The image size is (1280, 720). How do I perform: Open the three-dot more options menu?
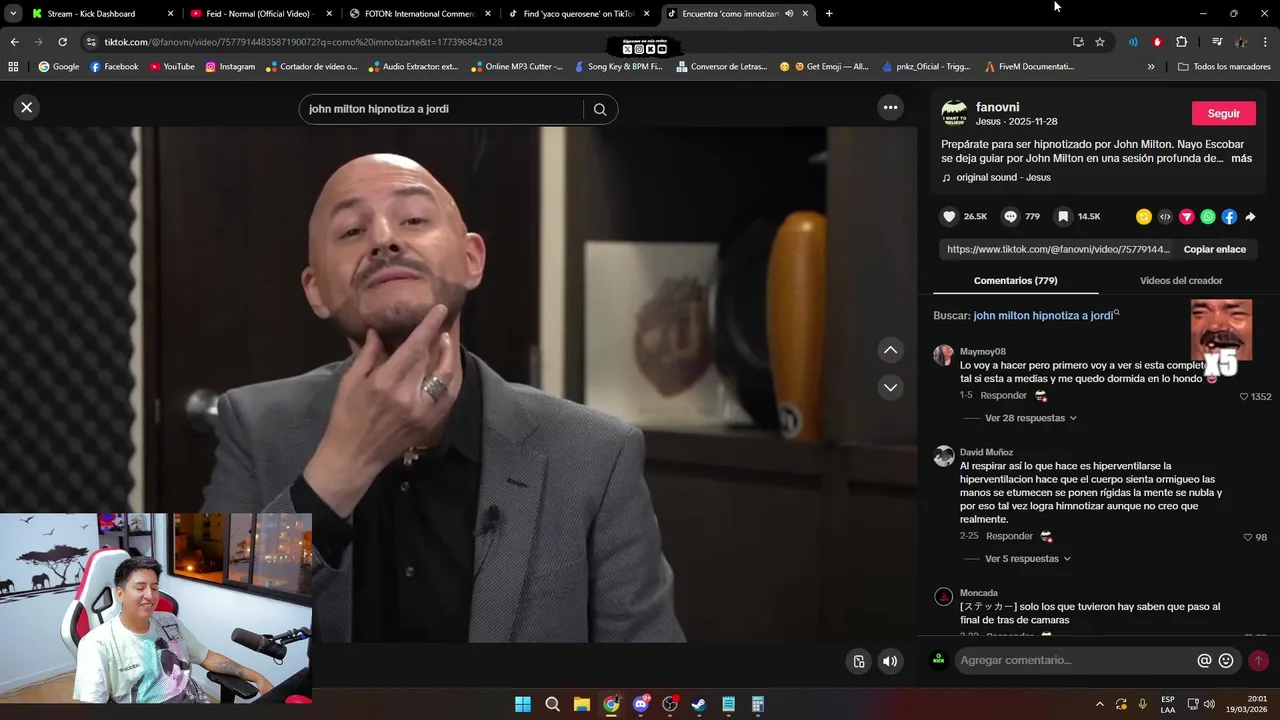pyautogui.click(x=890, y=107)
